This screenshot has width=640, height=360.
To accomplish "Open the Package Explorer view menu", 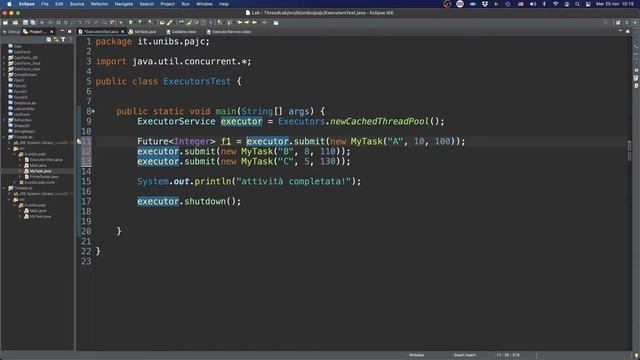I will [x=70, y=40].
